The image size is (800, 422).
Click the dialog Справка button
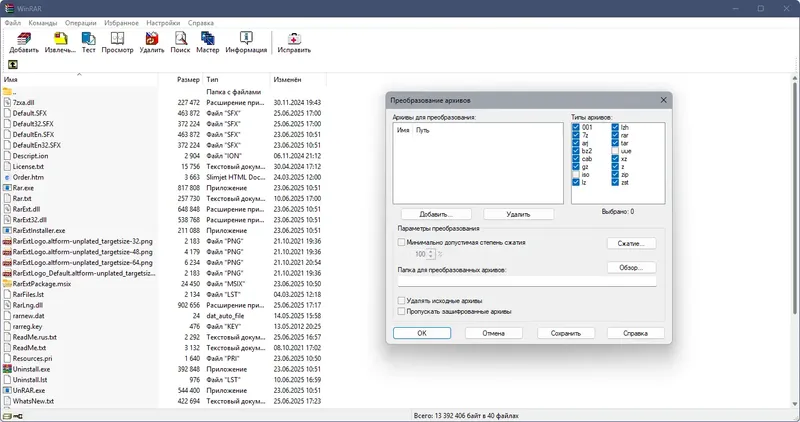tap(636, 333)
